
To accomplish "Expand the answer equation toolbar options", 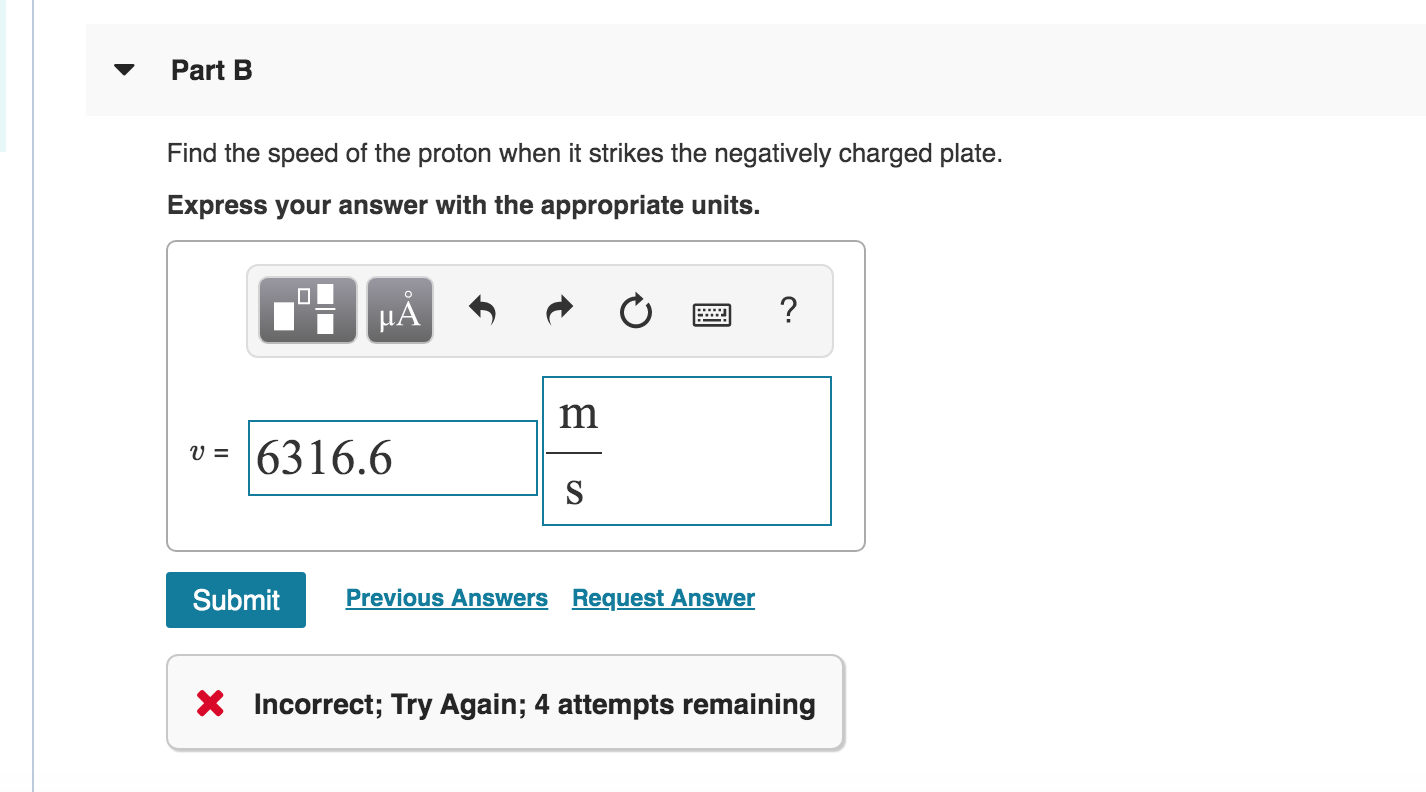I will [x=539, y=310].
